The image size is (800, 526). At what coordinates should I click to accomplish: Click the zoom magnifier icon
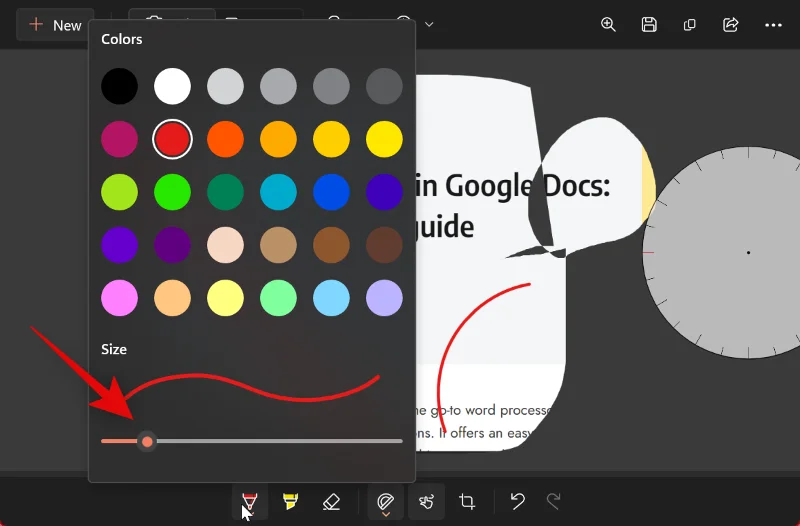[x=608, y=25]
